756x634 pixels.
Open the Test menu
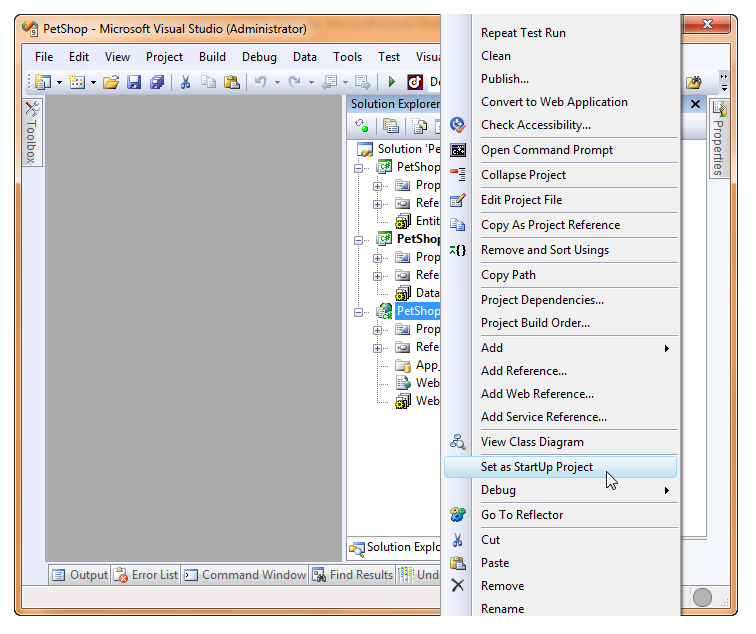pyautogui.click(x=389, y=57)
